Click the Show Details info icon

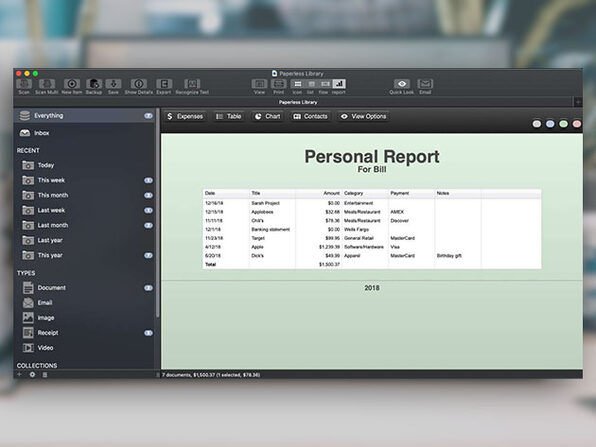coord(139,84)
